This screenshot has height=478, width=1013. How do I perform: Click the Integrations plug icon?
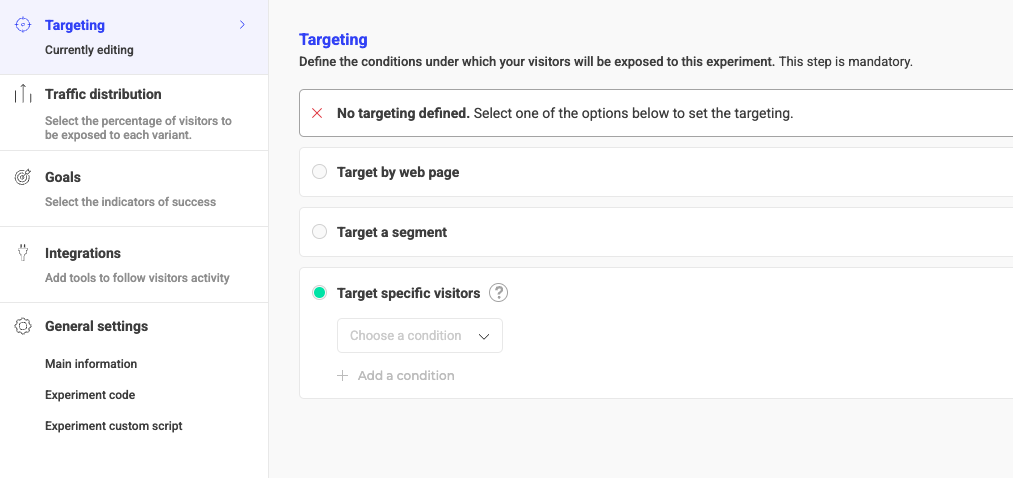(x=22, y=253)
